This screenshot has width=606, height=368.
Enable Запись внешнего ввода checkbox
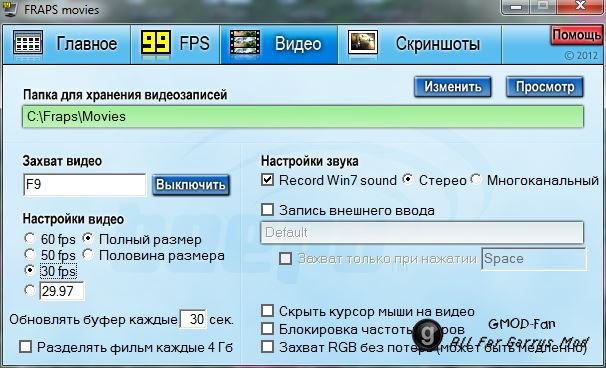(267, 210)
